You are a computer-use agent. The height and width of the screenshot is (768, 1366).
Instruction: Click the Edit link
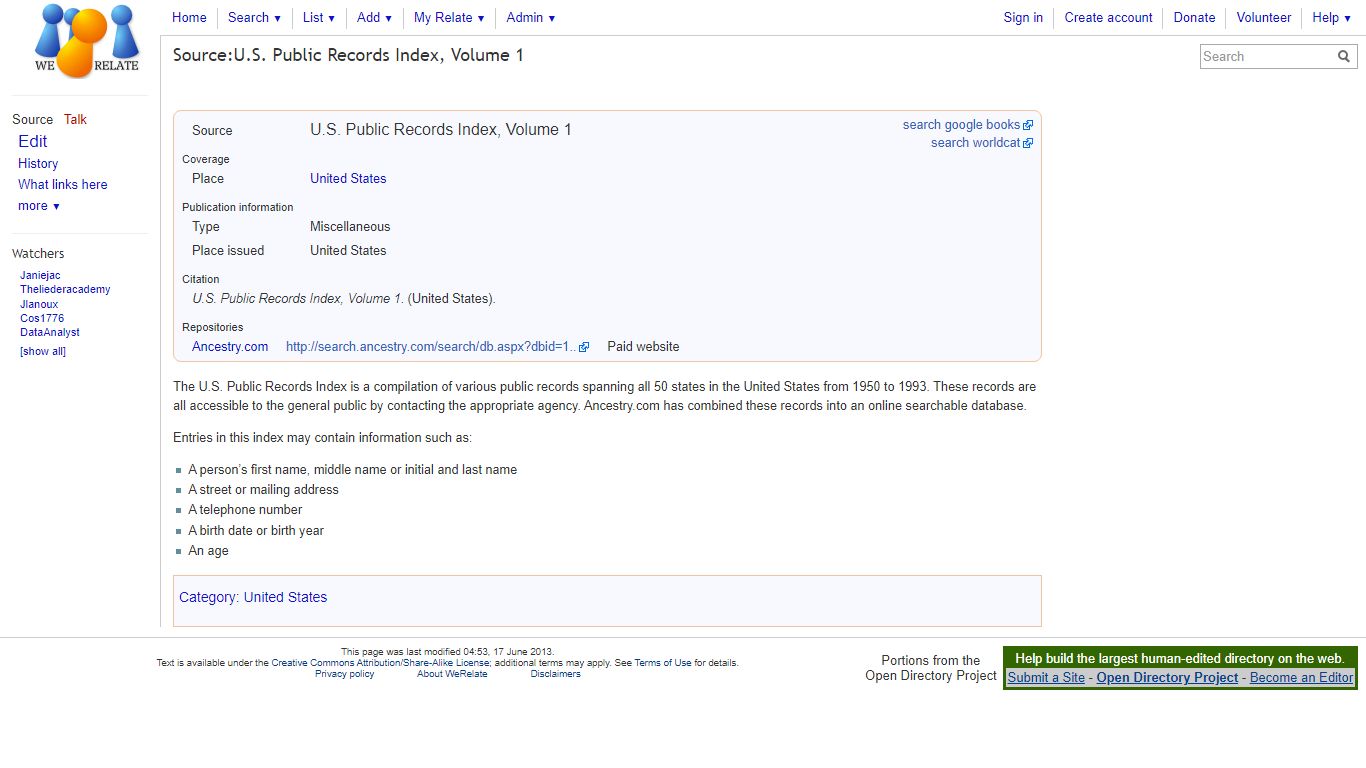[33, 141]
